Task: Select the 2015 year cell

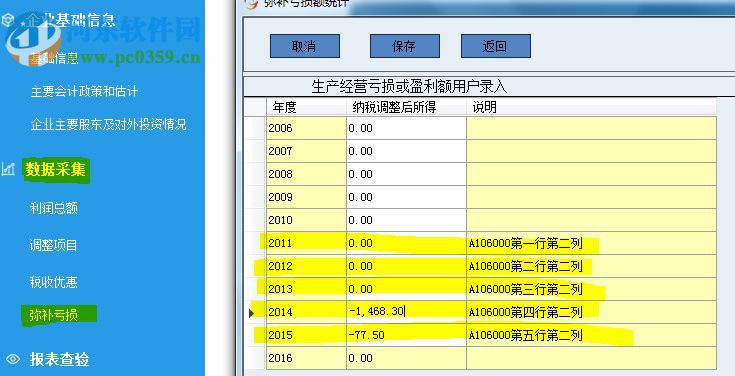Action: click(x=307, y=335)
